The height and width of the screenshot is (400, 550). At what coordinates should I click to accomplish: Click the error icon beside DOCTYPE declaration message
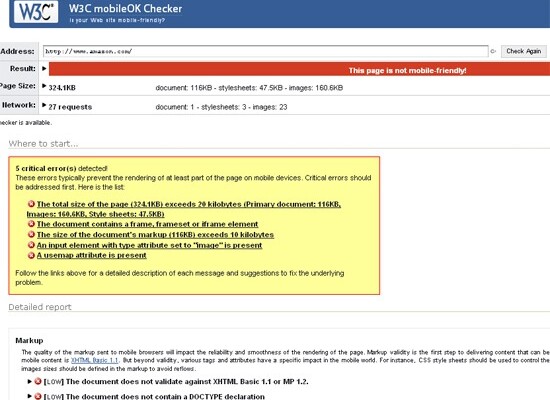(x=38, y=396)
